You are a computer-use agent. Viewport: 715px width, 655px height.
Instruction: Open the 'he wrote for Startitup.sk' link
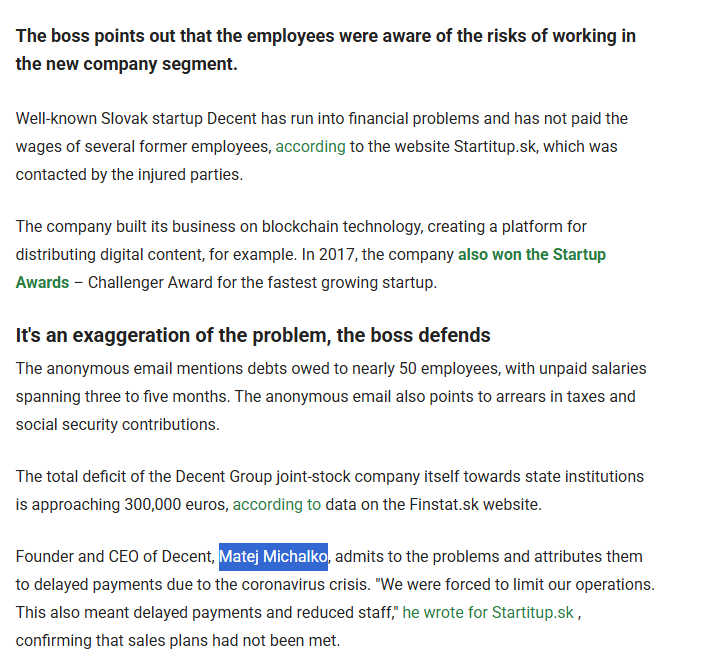pos(487,613)
